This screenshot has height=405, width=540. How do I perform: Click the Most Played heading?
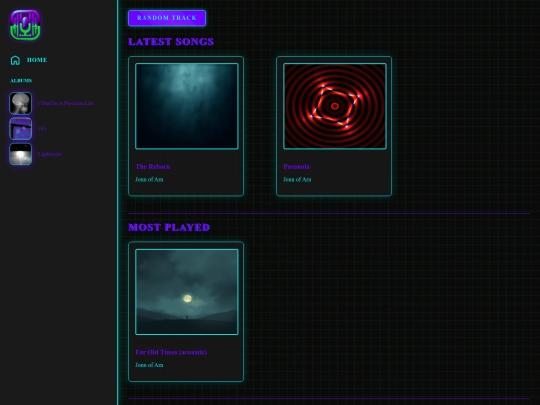[169, 227]
